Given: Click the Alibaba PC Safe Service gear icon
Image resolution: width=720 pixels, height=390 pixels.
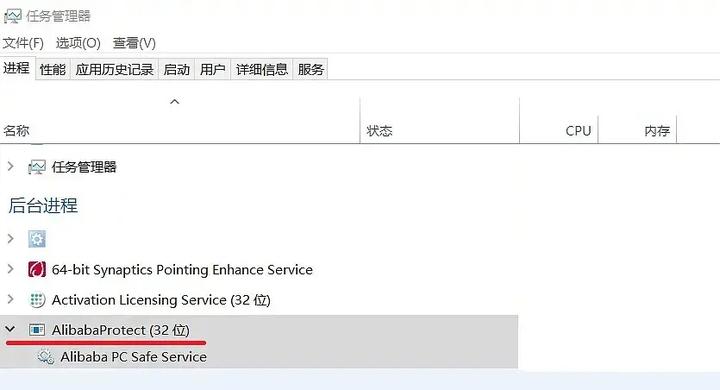Looking at the screenshot, I should click(x=45, y=356).
